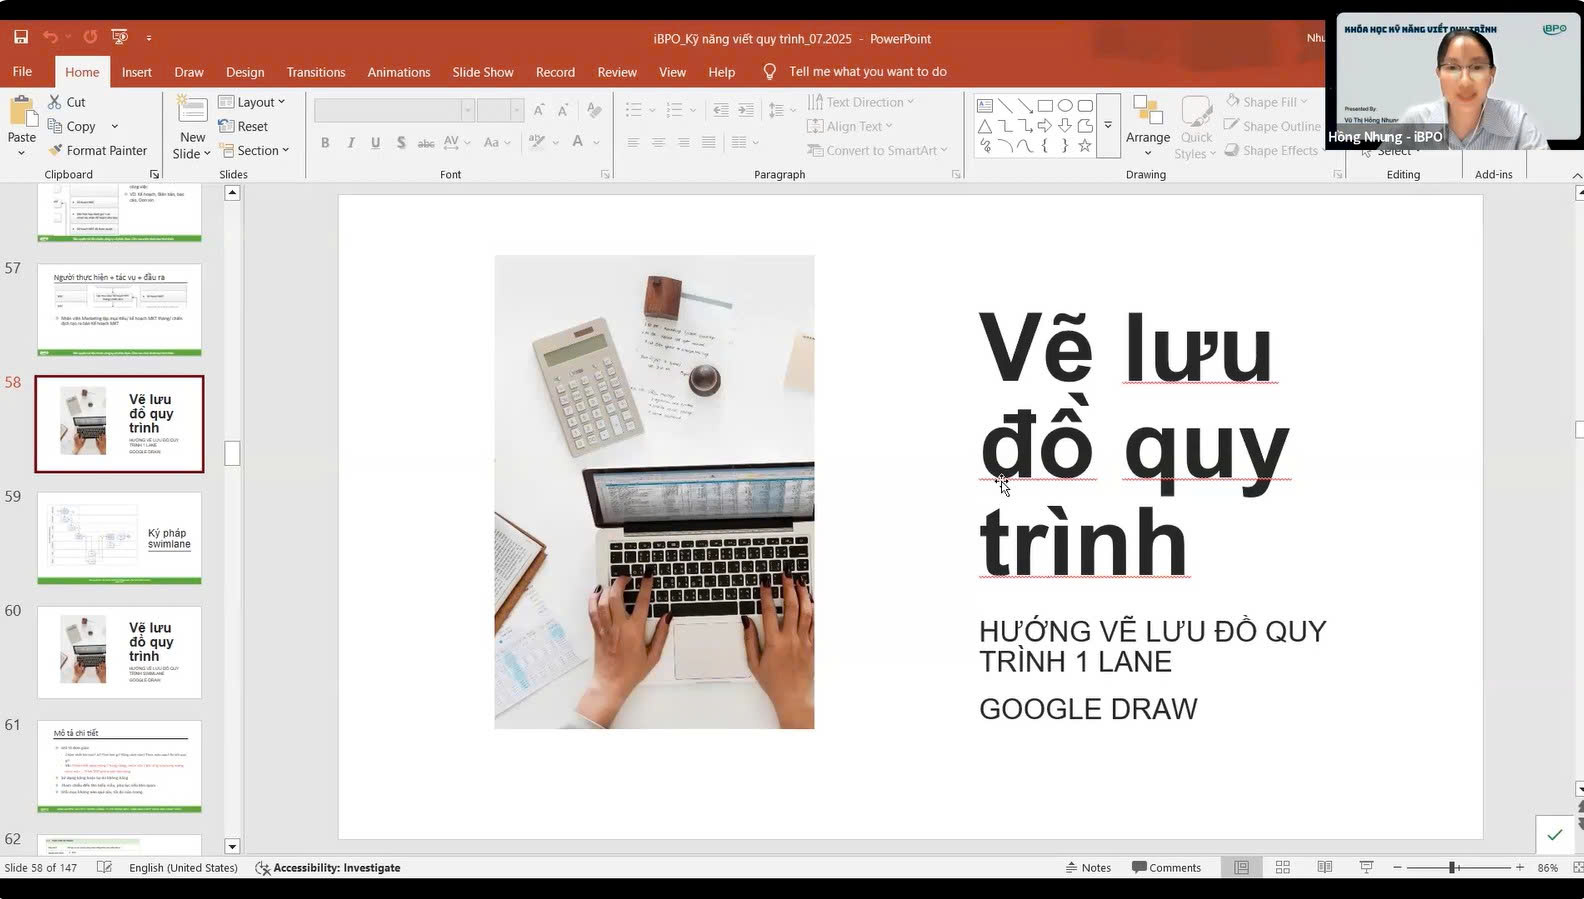The image size is (1584, 899).
Task: Toggle Italic text formatting
Action: tap(350, 143)
